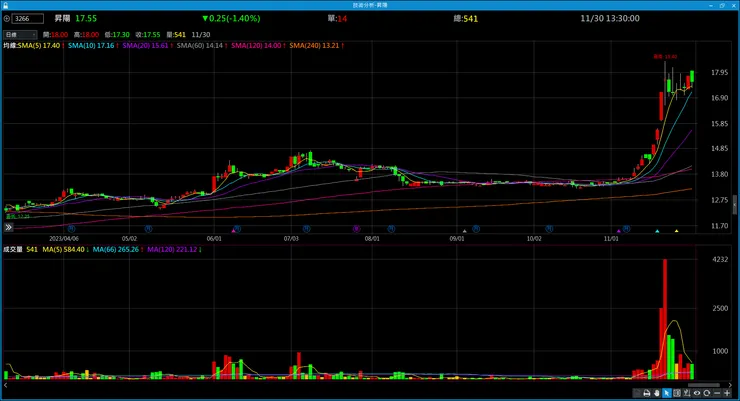The image size is (740, 401).
Task: Click the chart axis settings icon
Action: click(687, 393)
